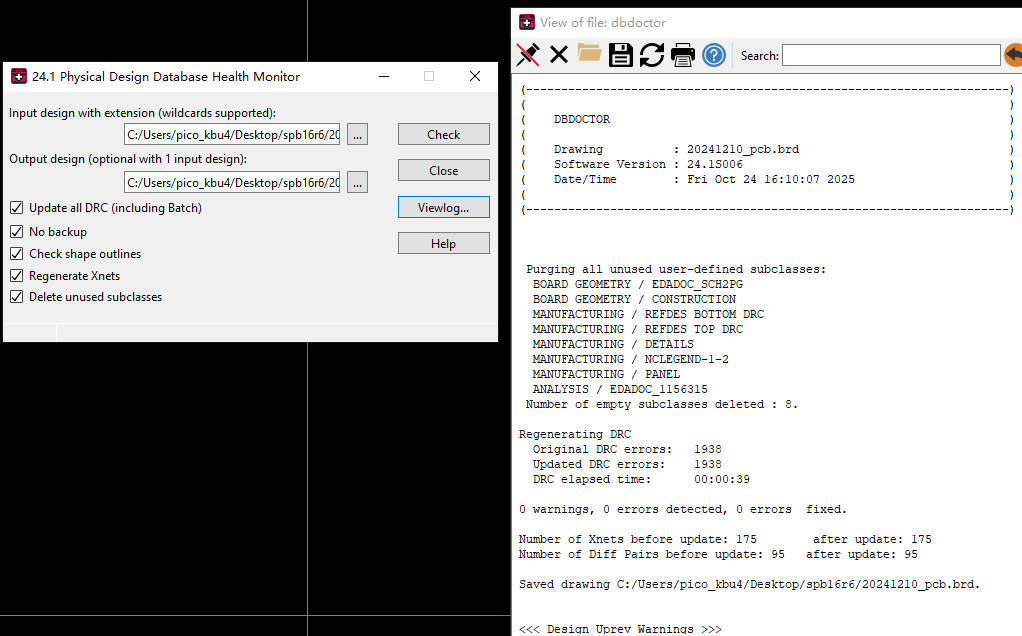Image resolution: width=1022 pixels, height=636 pixels.
Task: Click 'Original DRC errors: 1938' line
Action: coord(627,449)
